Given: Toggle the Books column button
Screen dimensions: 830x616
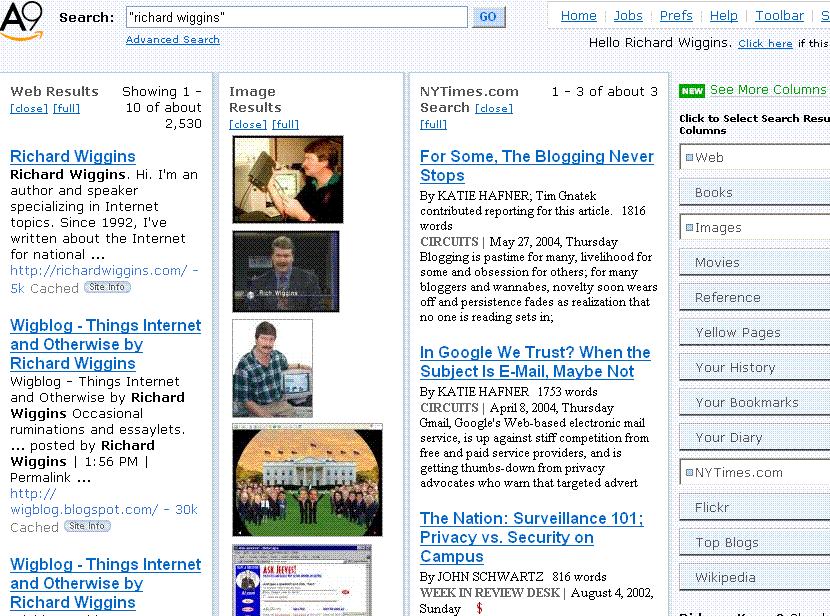Looking at the screenshot, I should tap(755, 192).
